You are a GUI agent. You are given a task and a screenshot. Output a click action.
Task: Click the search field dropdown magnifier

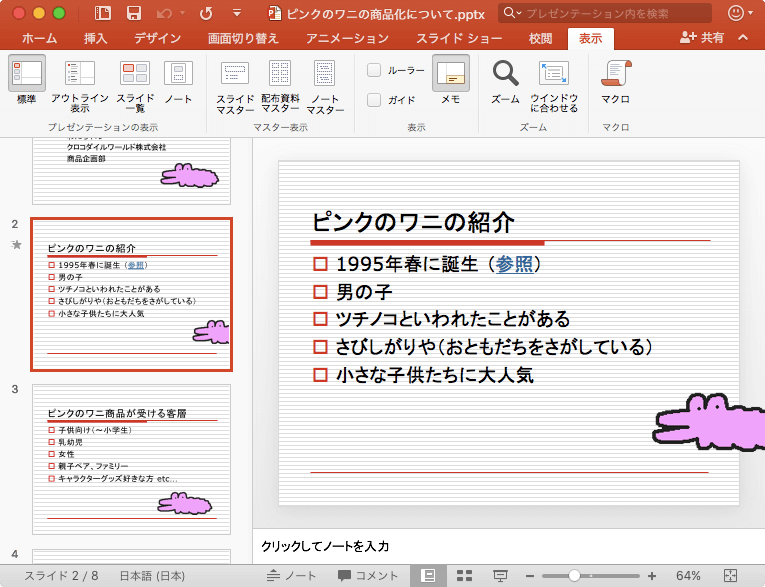(512, 13)
